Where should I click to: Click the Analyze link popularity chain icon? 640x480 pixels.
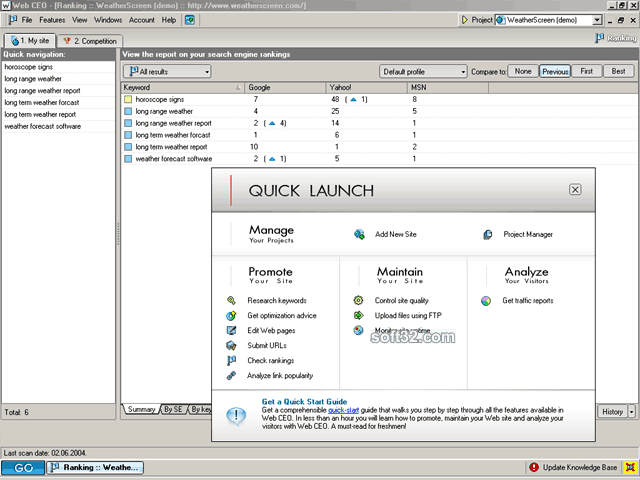coord(231,376)
